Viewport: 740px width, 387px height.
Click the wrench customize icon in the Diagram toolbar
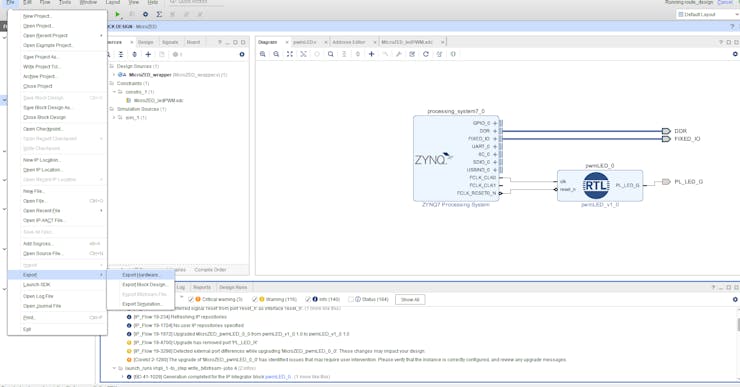(399, 54)
